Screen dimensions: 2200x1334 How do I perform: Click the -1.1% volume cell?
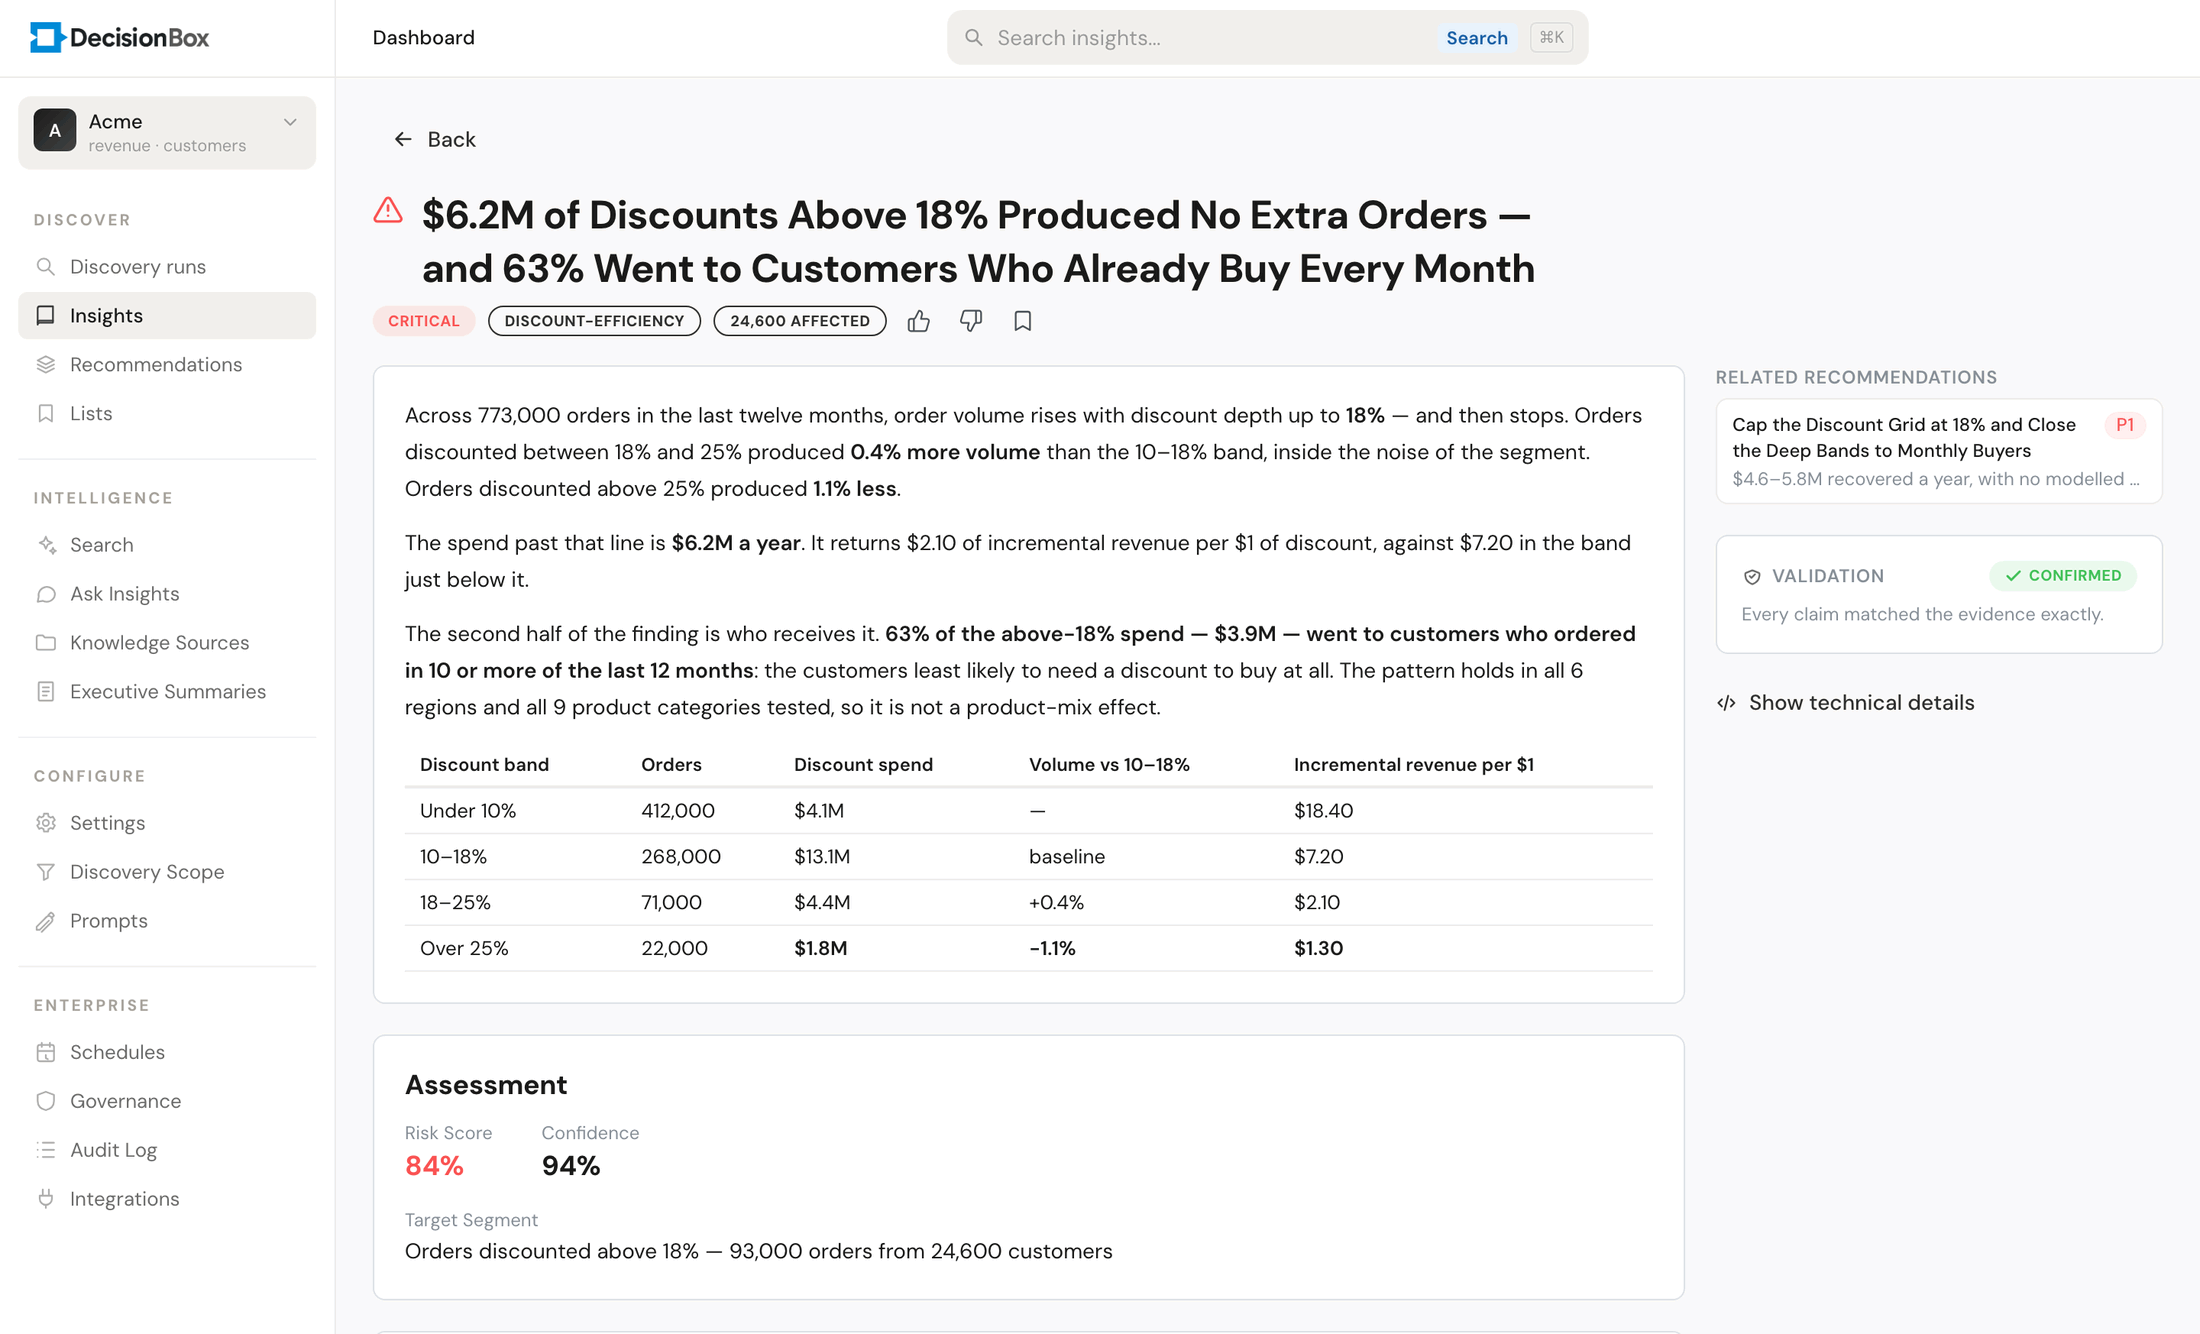point(1052,949)
